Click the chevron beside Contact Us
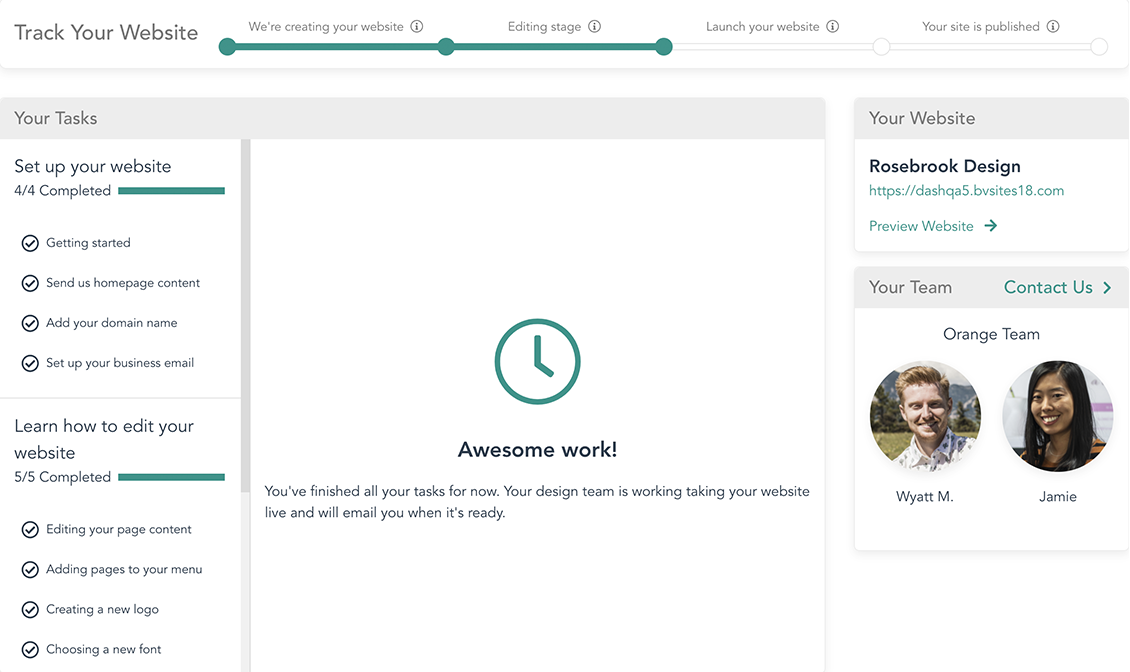The image size is (1130, 672). [1107, 288]
